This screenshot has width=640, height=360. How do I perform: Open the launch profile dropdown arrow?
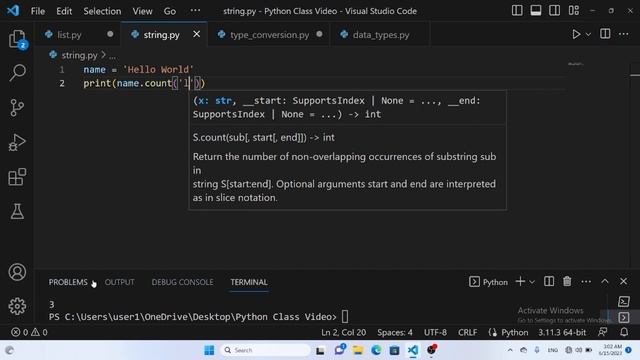[532, 282]
